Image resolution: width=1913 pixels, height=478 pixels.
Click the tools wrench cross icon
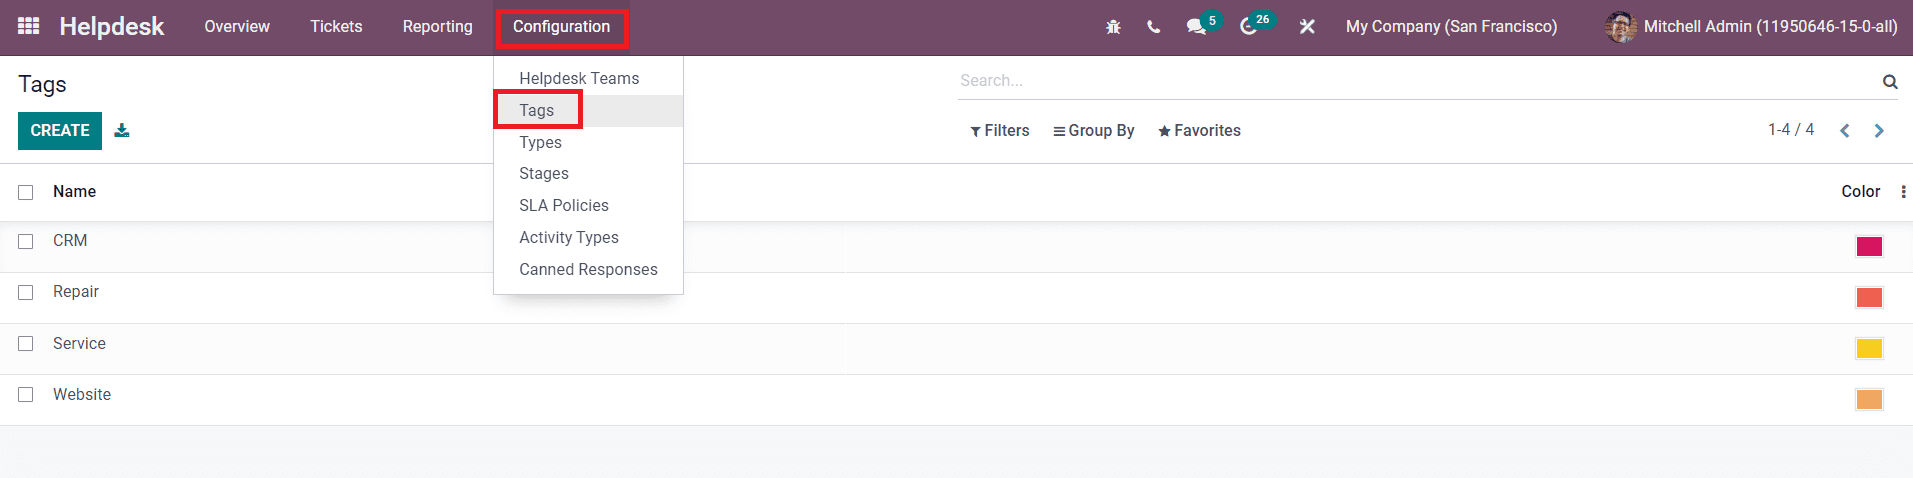coord(1307,27)
